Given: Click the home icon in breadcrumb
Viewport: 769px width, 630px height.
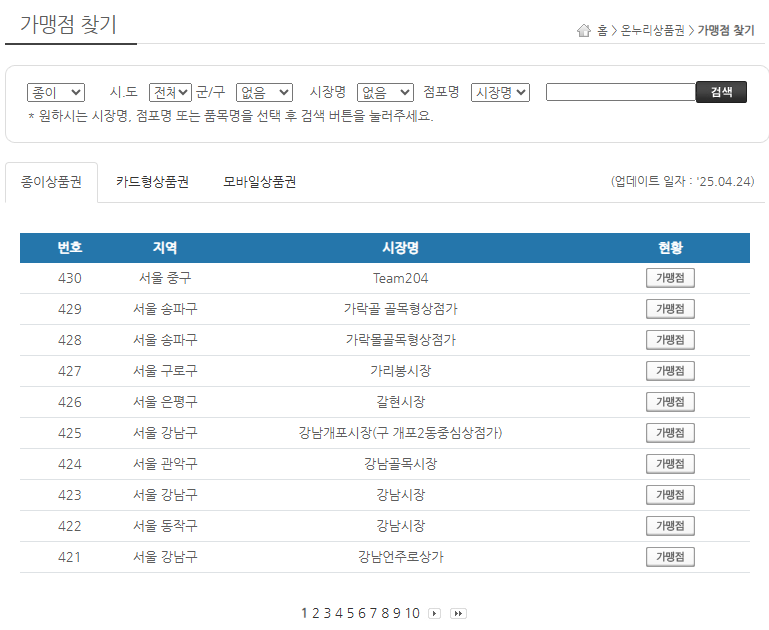Looking at the screenshot, I should [x=584, y=30].
